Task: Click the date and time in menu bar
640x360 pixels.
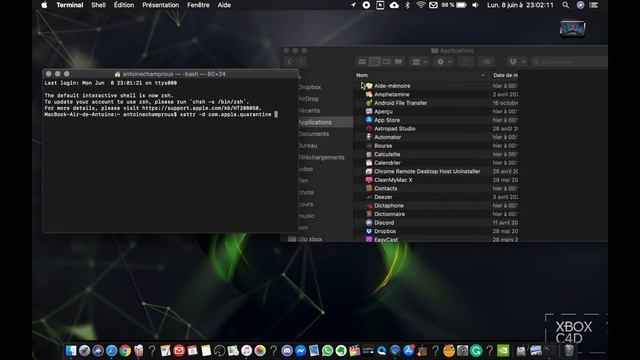Action: point(520,5)
